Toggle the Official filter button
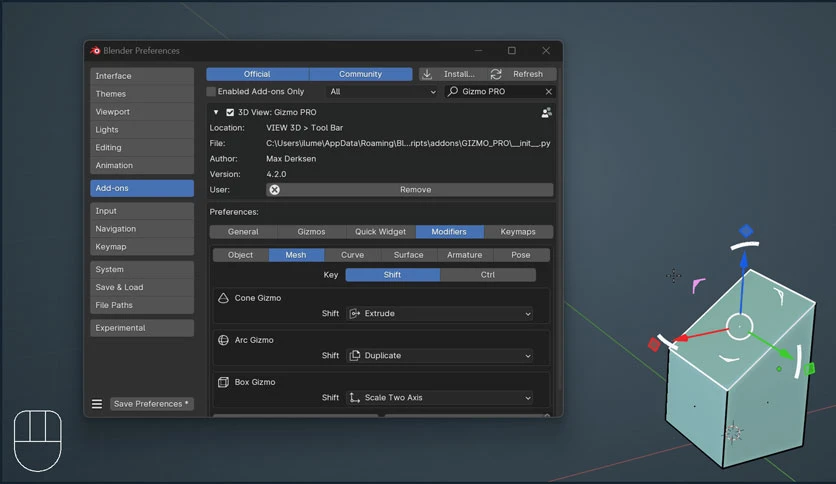The image size is (836, 484). click(x=258, y=74)
